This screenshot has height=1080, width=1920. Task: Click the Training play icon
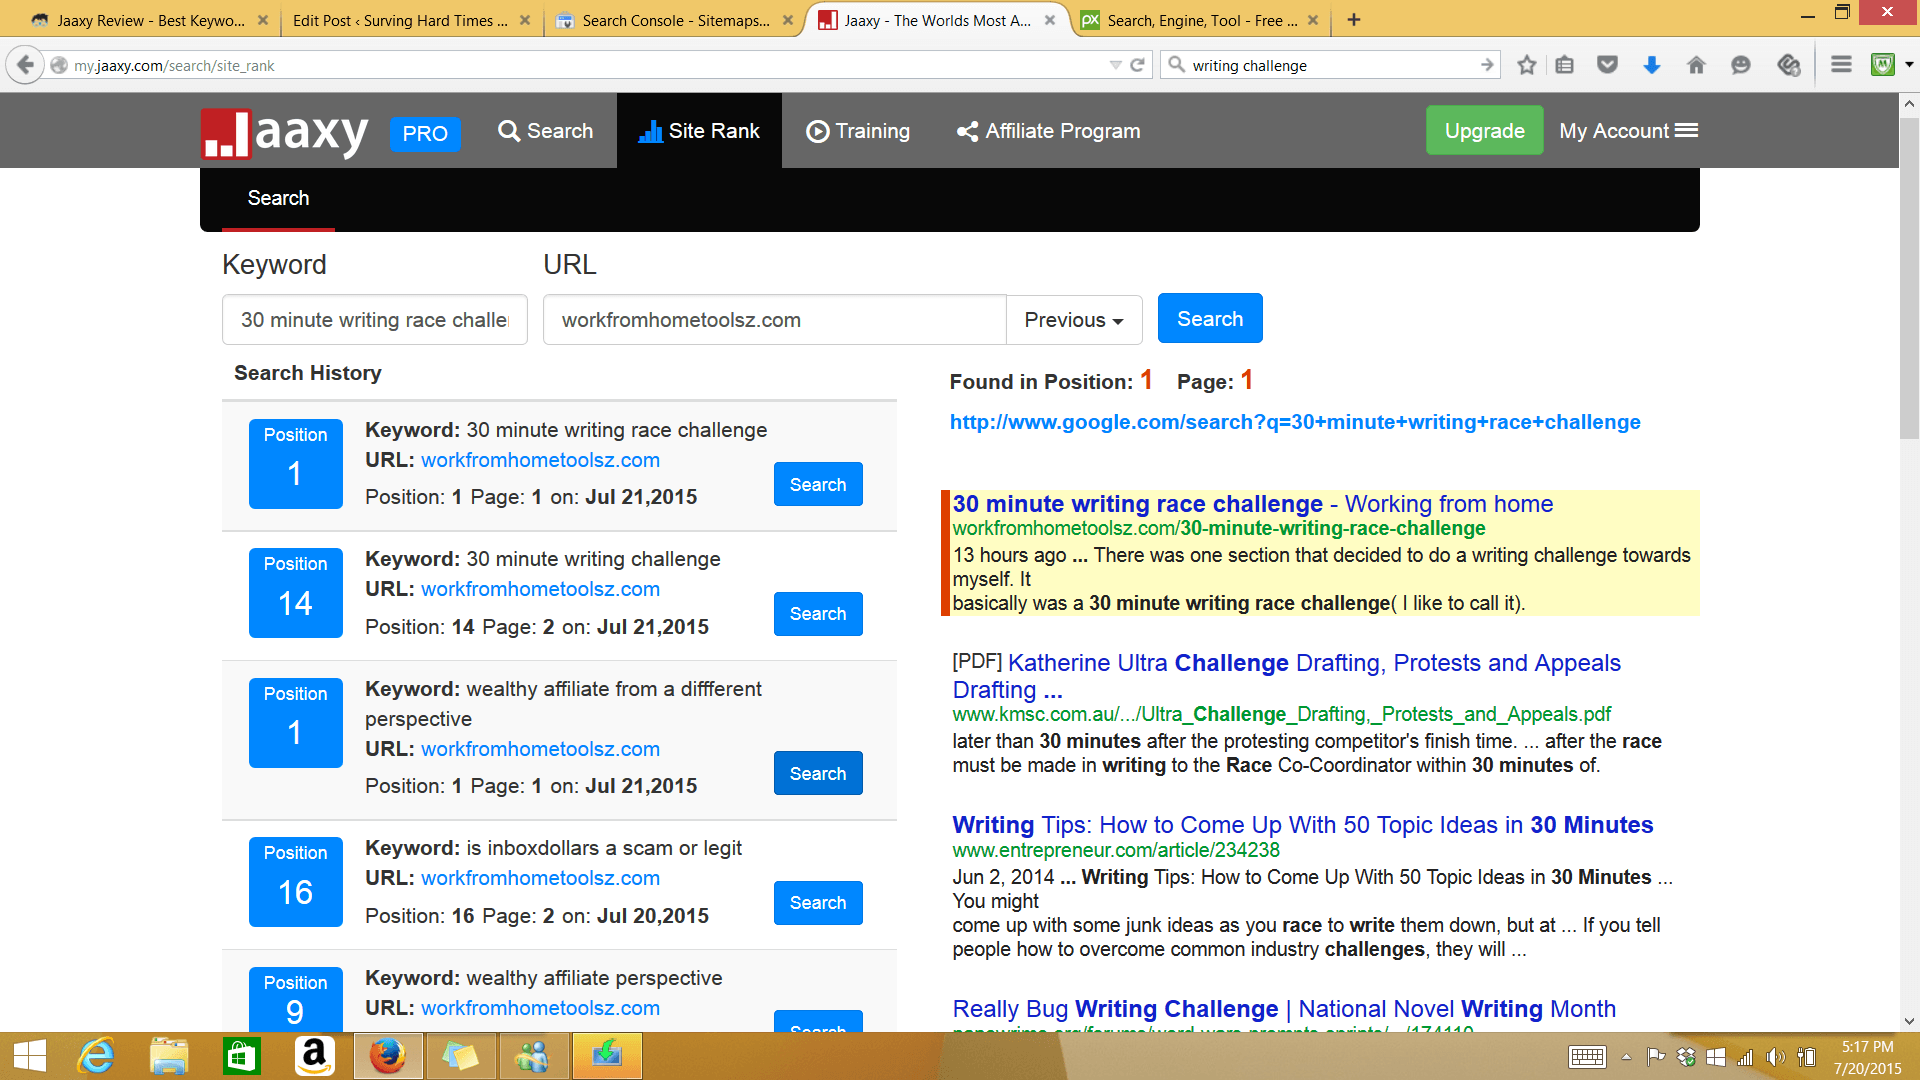[817, 131]
